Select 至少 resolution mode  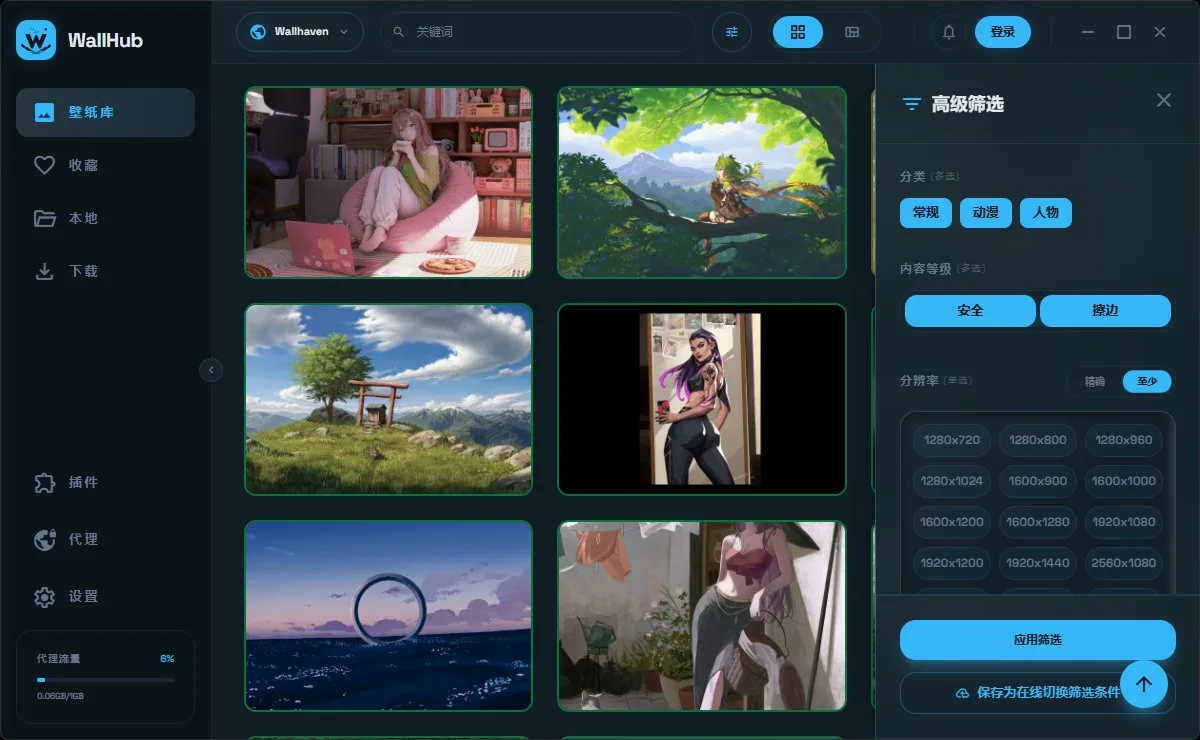click(1146, 381)
